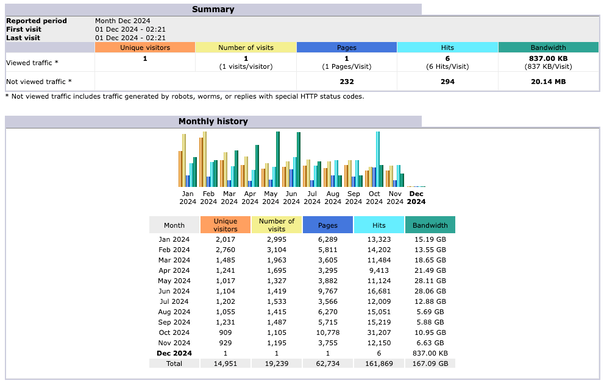Click the tall cyan Oct hits bar
This screenshot has height=383, width=604.
click(378, 159)
